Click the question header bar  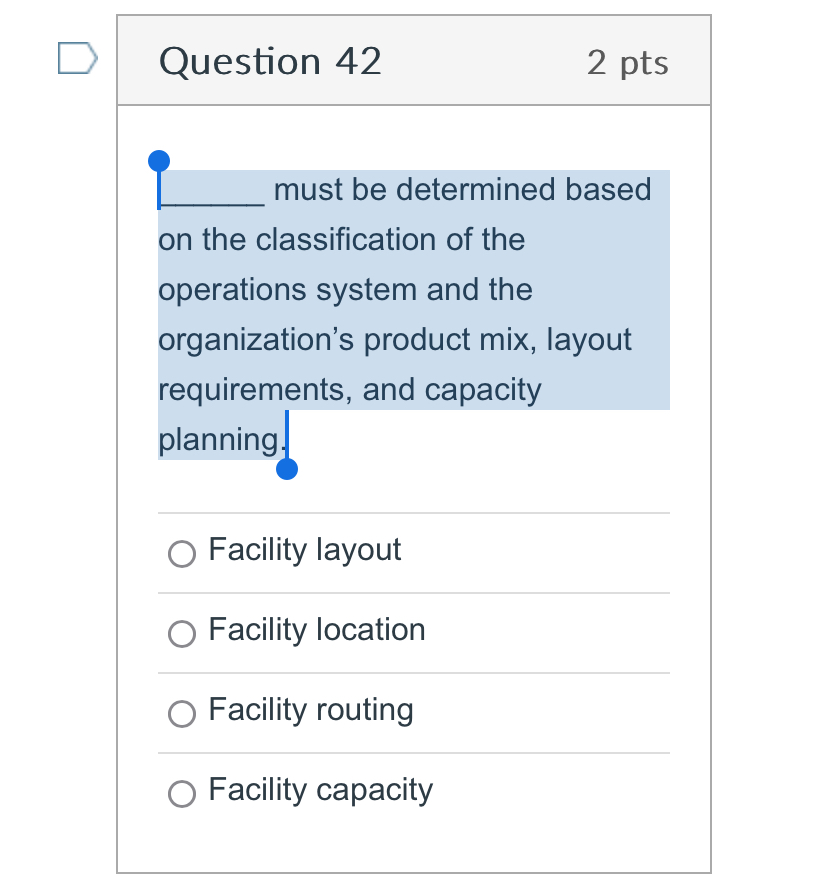414,60
